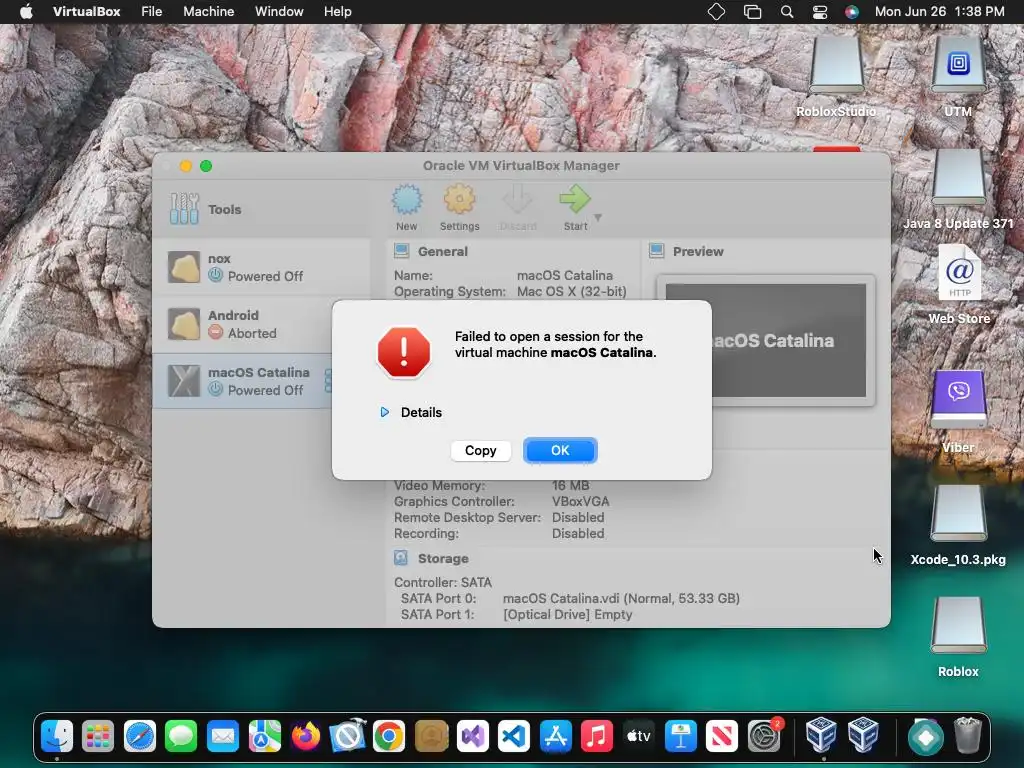The height and width of the screenshot is (768, 1024).
Task: Open the Apple menu
Action: coord(26,12)
